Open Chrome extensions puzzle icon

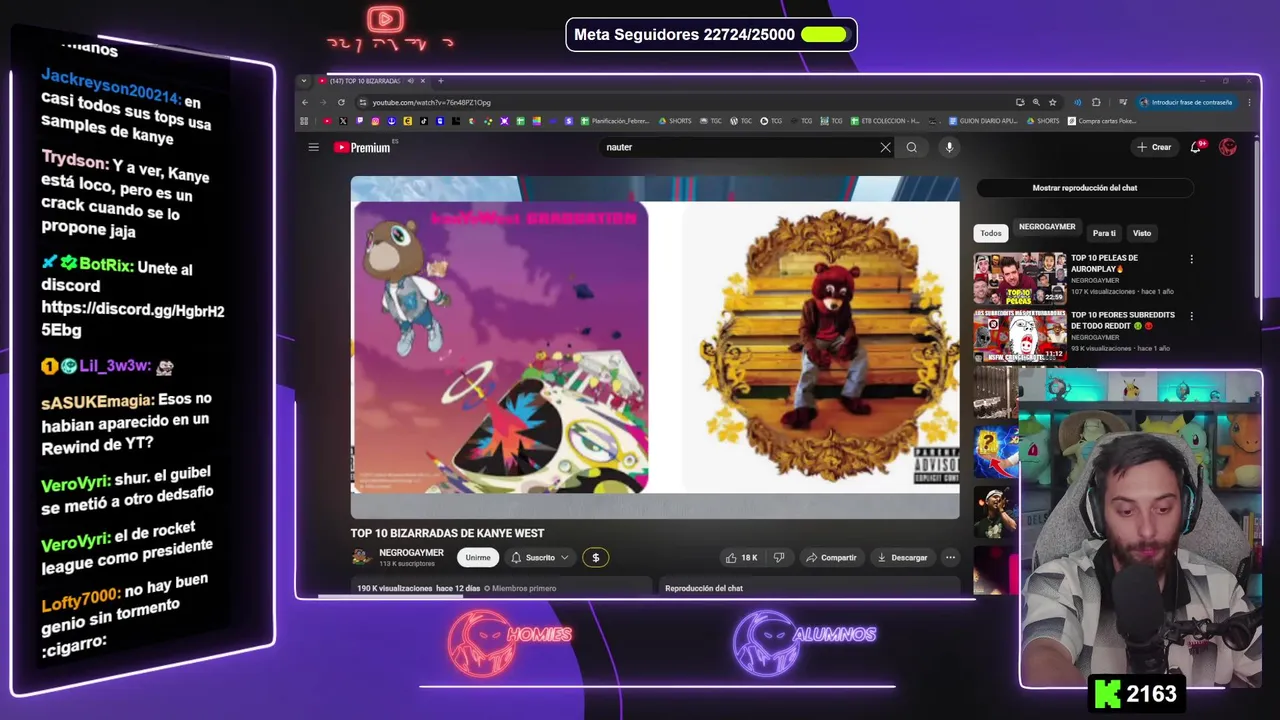pos(1096,102)
